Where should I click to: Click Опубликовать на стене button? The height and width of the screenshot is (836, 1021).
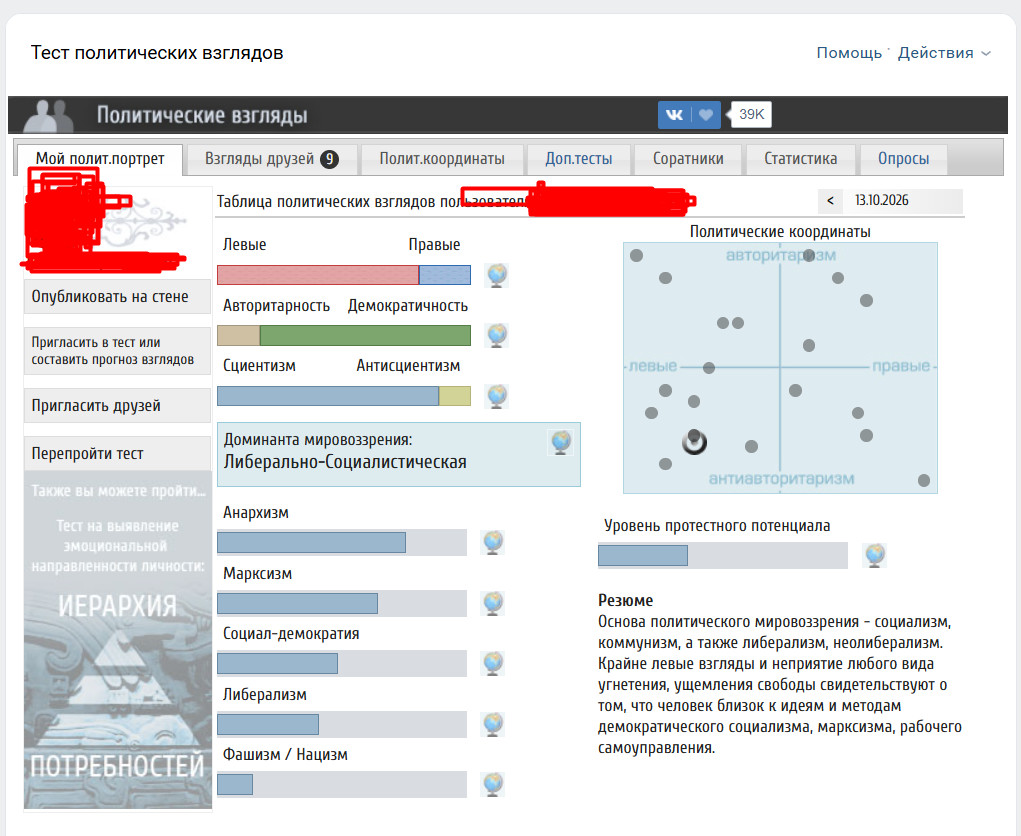coord(117,297)
